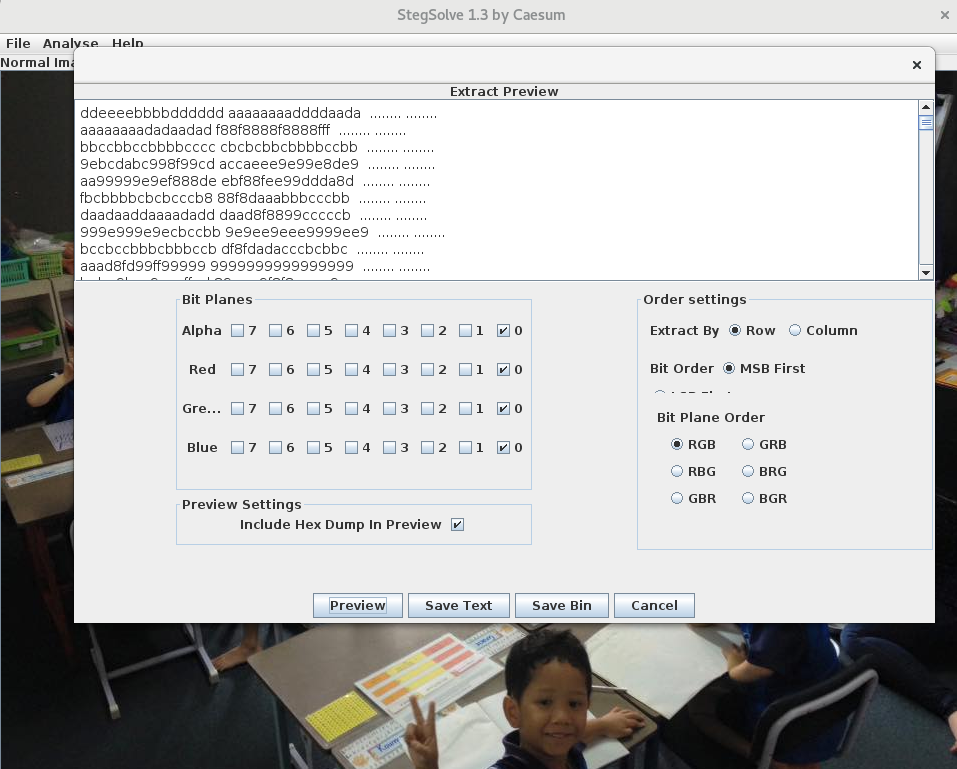Toggle Alpha bit plane 4 checkbox
The image size is (957, 769).
pos(351,331)
